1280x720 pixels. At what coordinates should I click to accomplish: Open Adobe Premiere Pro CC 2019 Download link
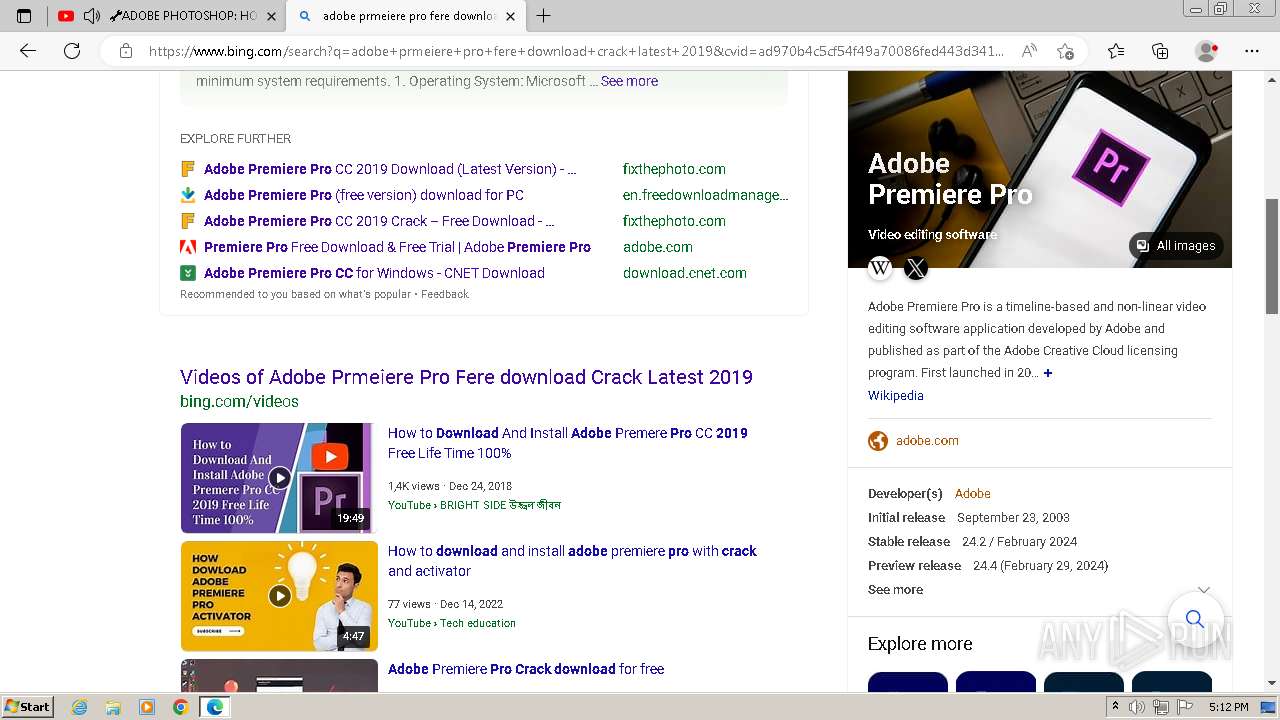tap(390, 169)
